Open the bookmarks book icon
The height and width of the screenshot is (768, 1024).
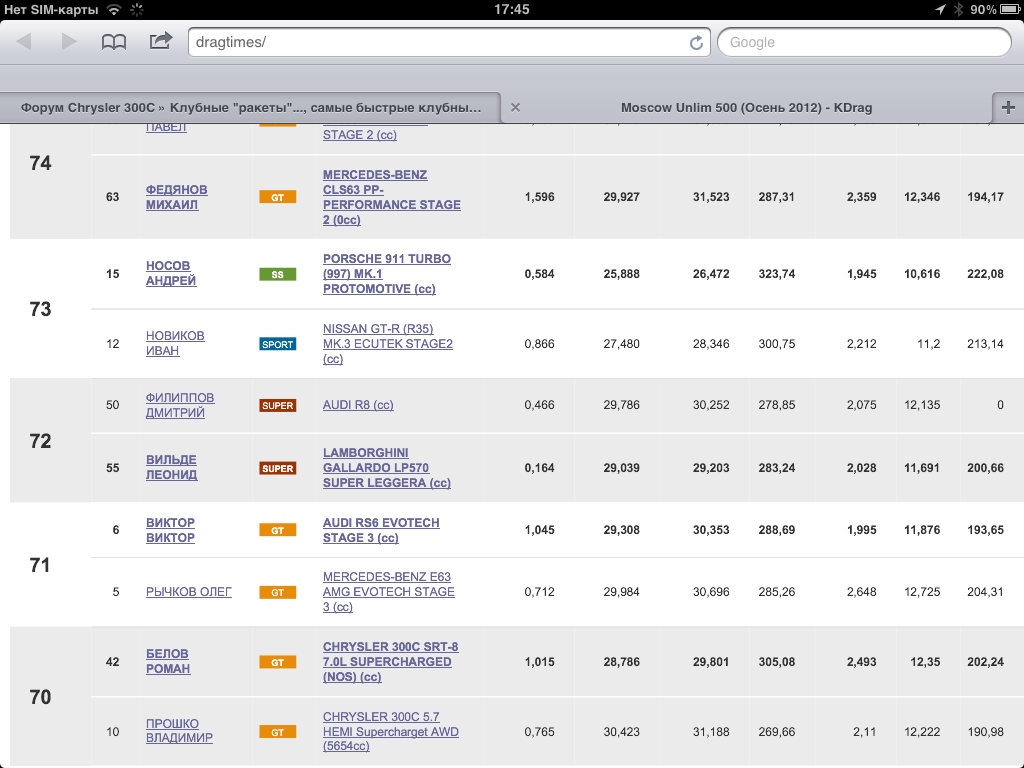(114, 42)
